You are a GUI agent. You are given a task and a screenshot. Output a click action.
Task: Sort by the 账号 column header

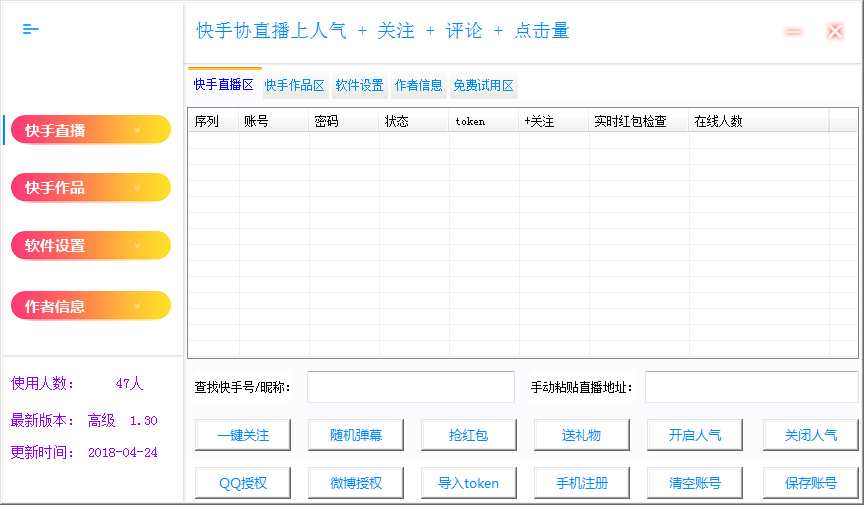click(274, 121)
